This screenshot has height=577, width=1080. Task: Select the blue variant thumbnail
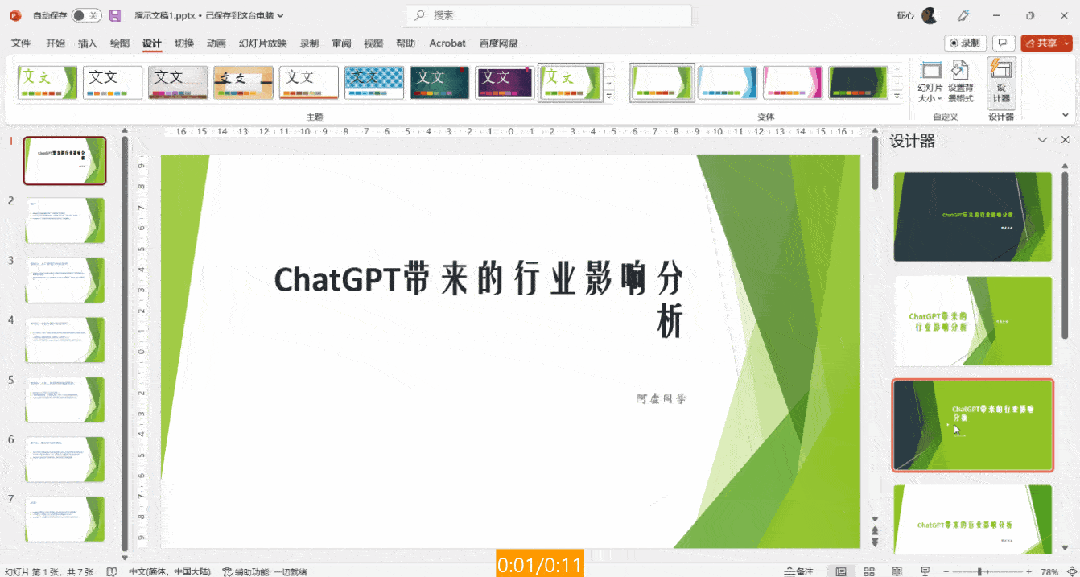(727, 83)
